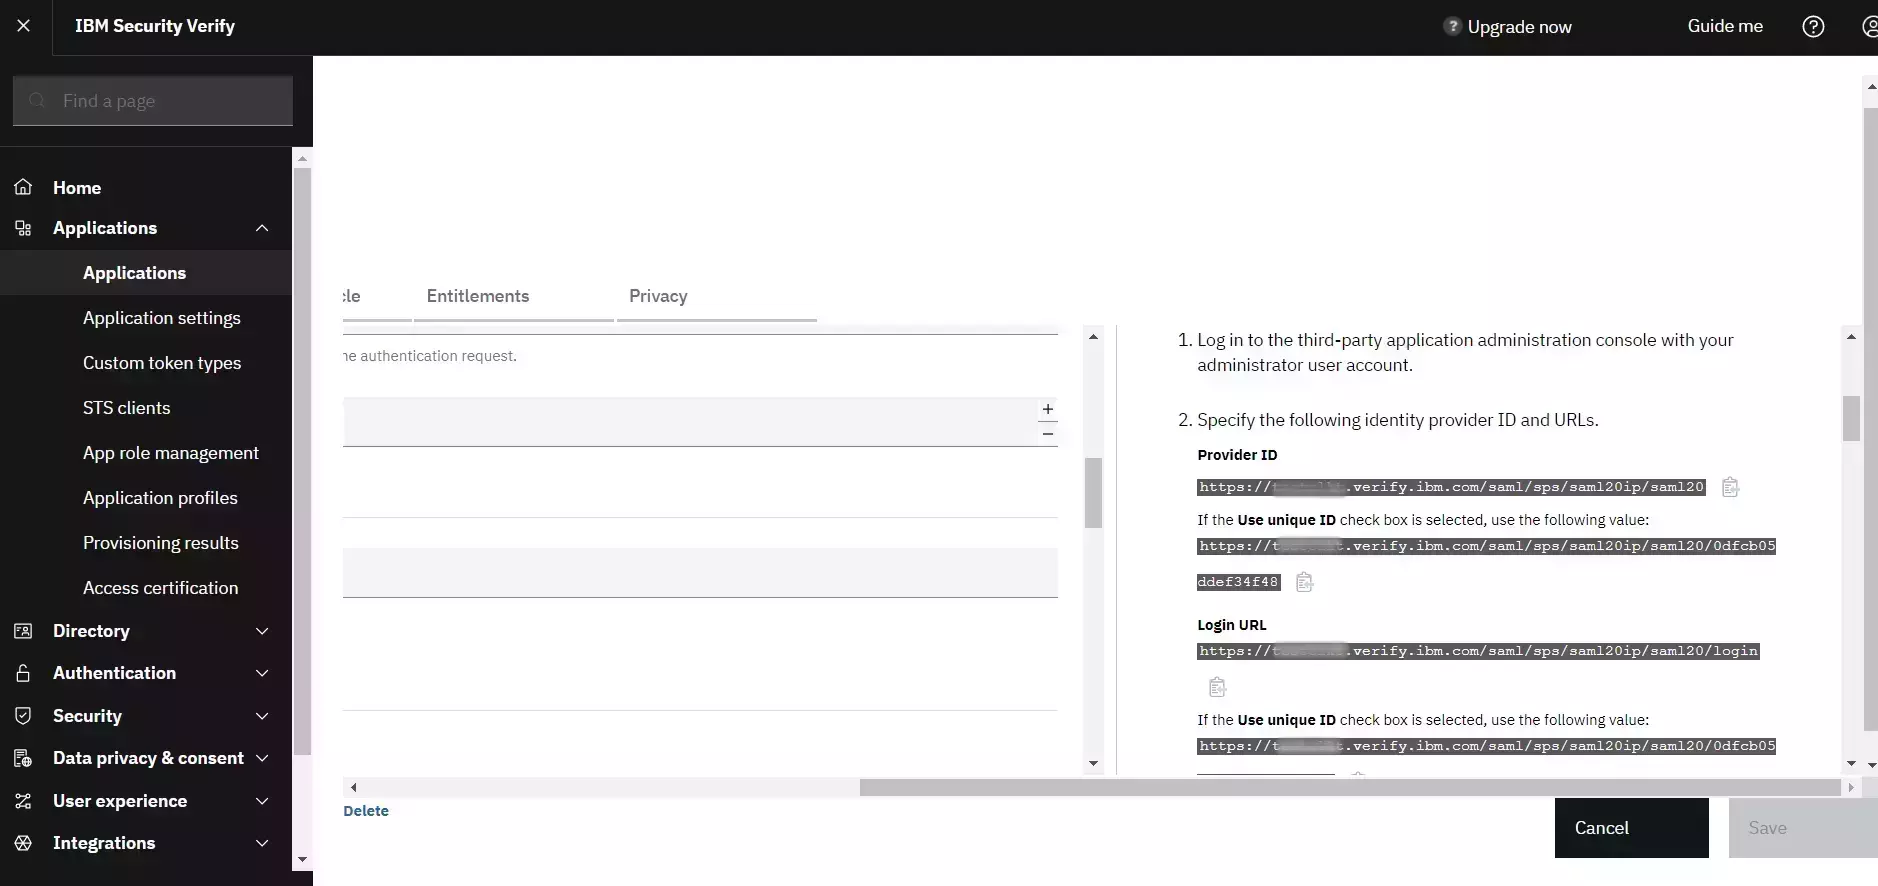Collapse the Applications section chevron
This screenshot has height=886, width=1878.
tap(262, 228)
